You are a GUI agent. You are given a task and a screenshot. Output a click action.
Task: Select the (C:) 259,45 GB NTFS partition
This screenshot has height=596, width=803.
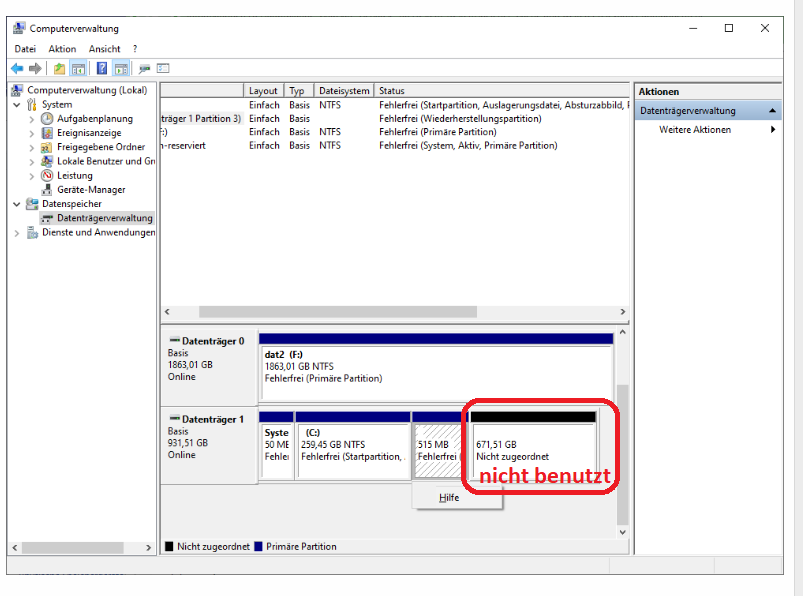pos(353,445)
